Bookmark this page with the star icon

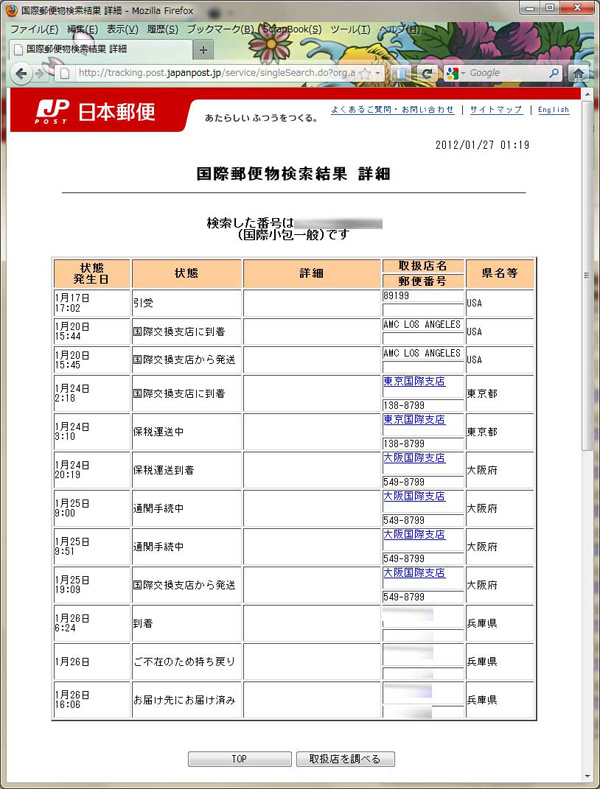click(364, 73)
